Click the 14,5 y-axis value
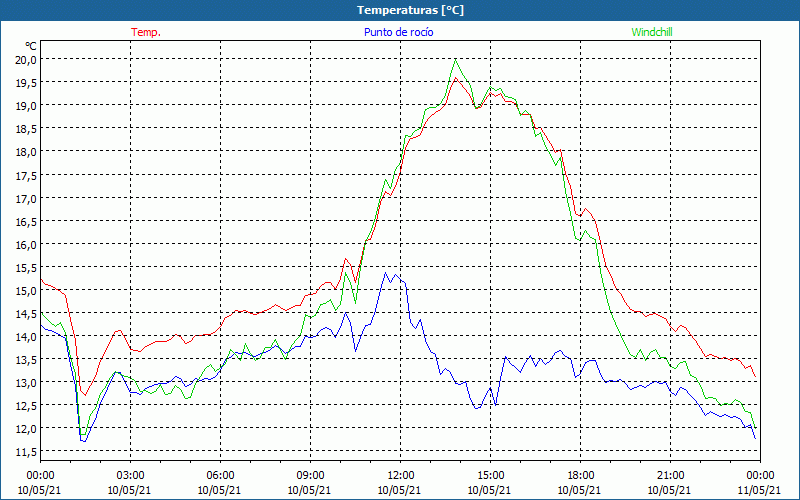The height and width of the screenshot is (500, 800). pyautogui.click(x=27, y=314)
